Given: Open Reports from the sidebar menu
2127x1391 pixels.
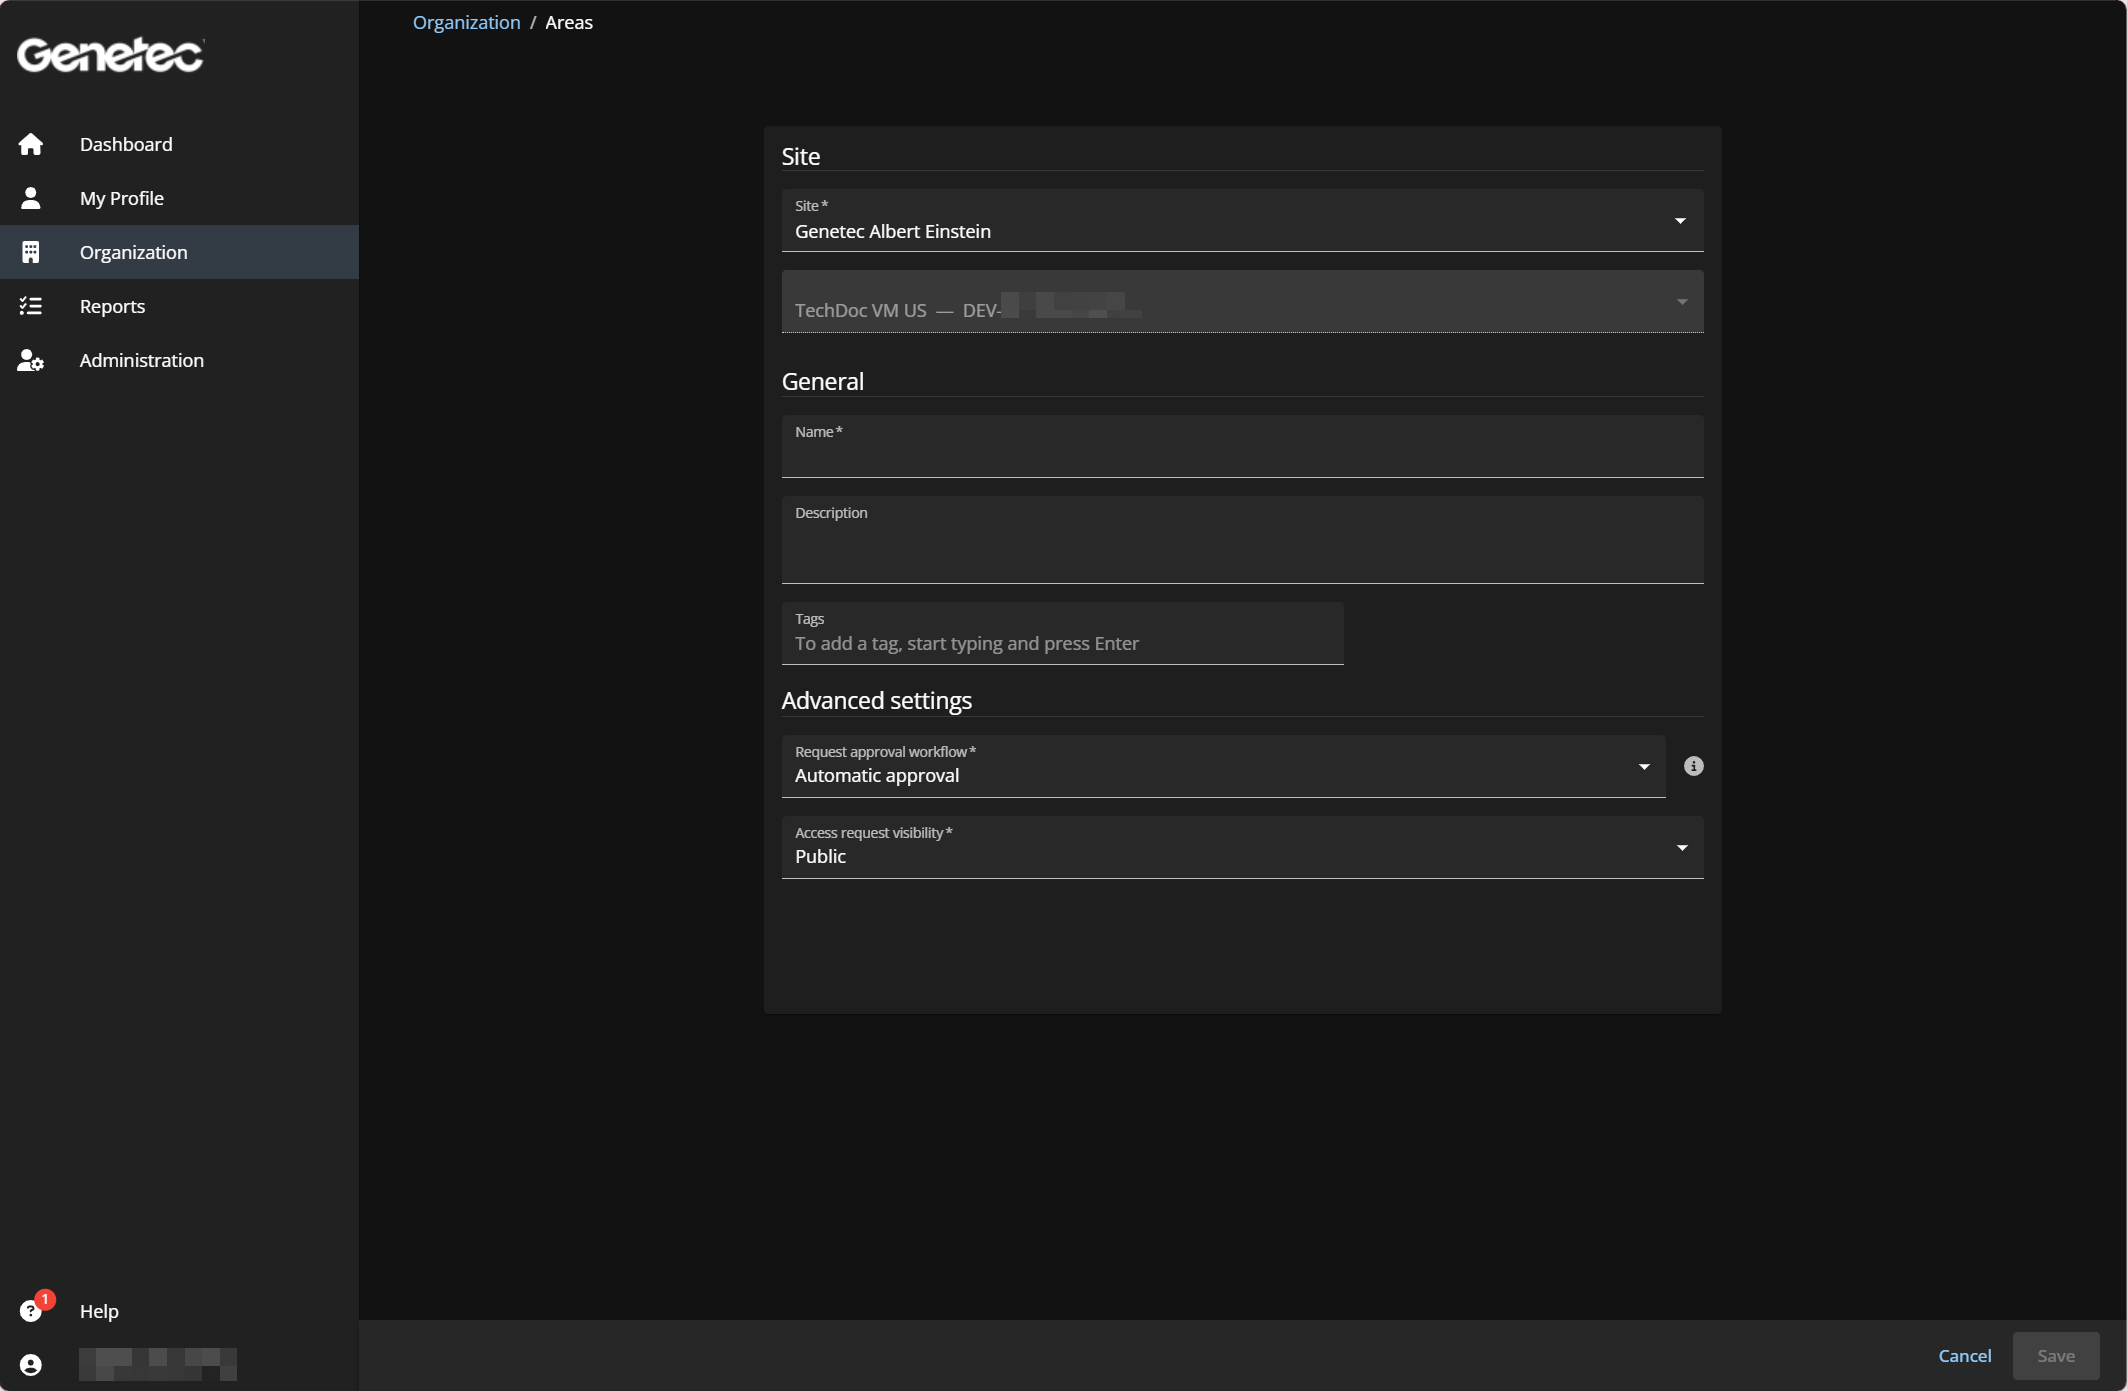Looking at the screenshot, I should point(112,306).
